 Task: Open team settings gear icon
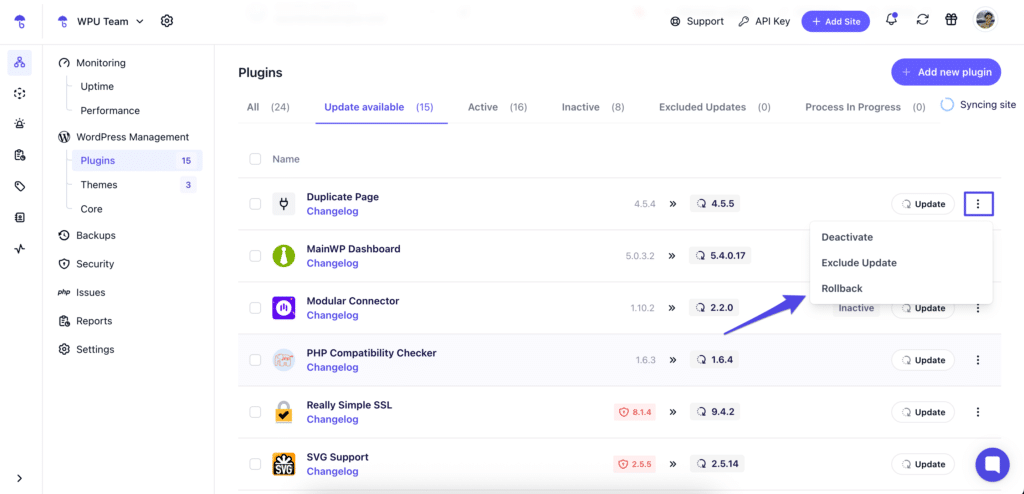(167, 21)
